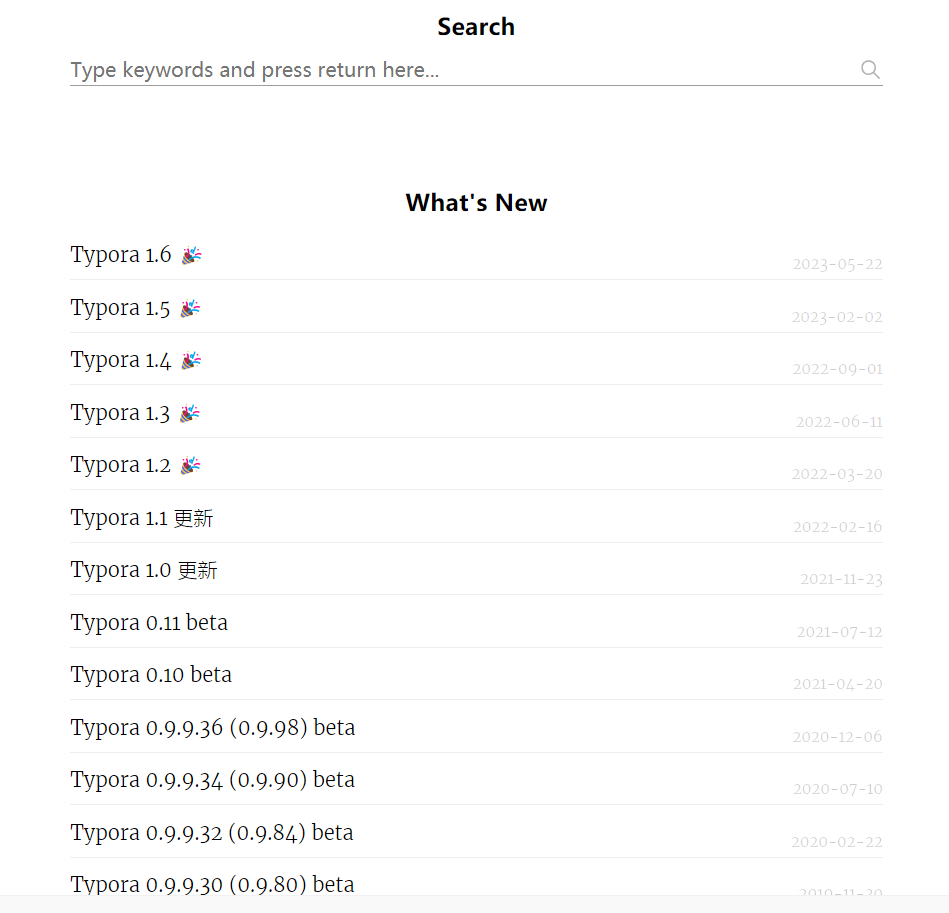
Task: Open the Typora 1.4 release entry
Action: click(x=120, y=360)
